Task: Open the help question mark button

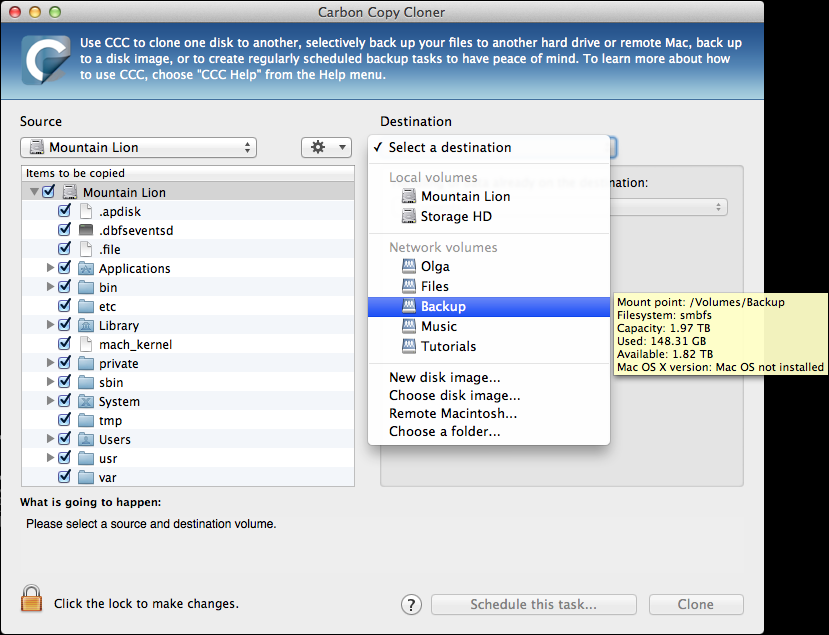Action: click(x=411, y=604)
